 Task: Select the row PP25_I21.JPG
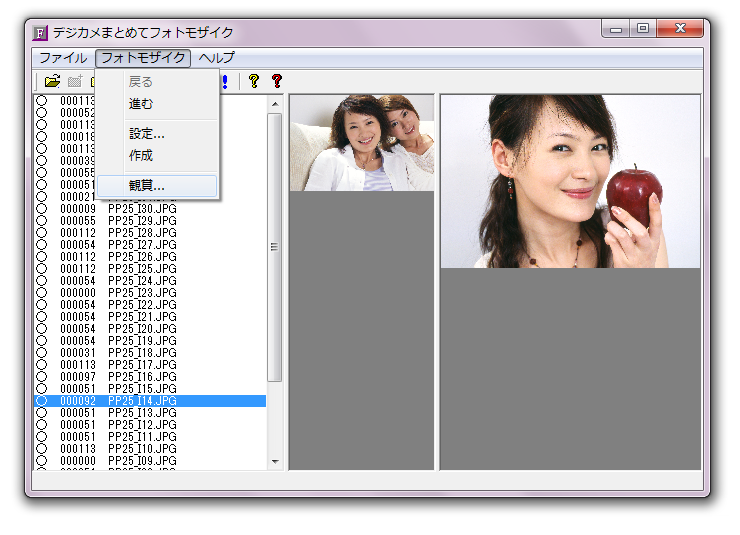pyautogui.click(x=150, y=317)
